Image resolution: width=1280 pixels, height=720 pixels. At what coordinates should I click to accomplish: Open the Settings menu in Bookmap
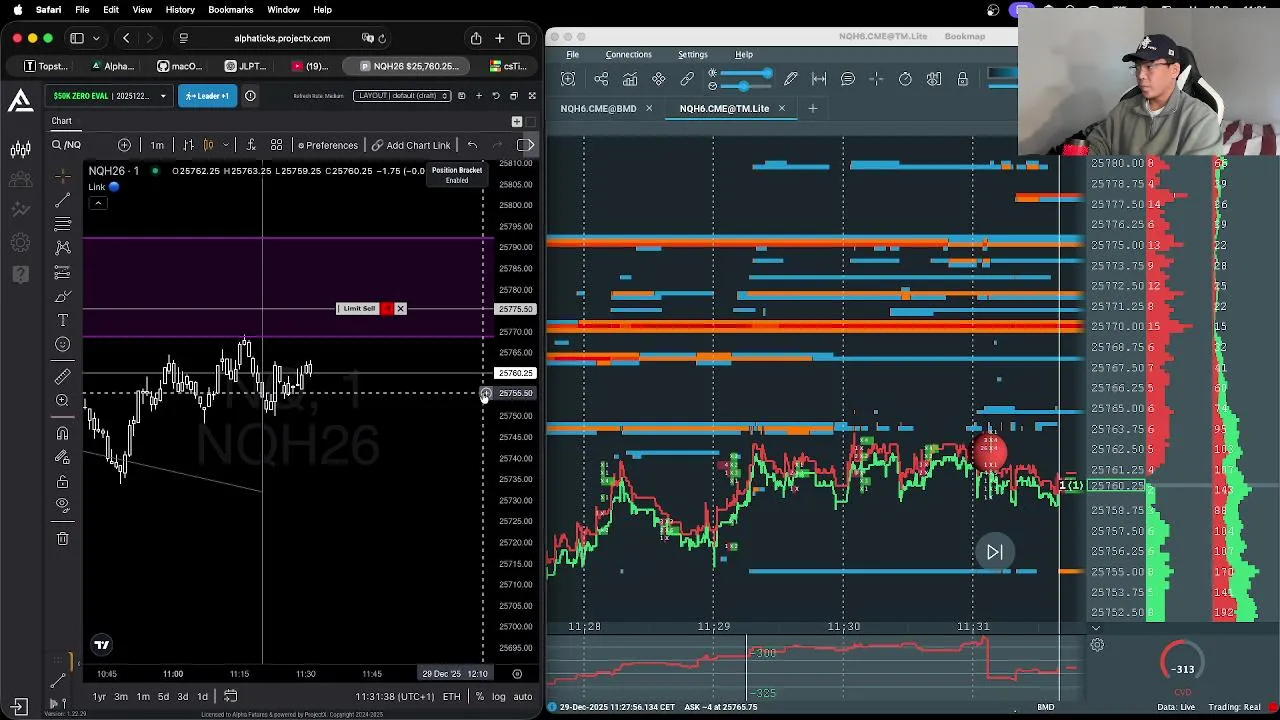pyautogui.click(x=692, y=54)
